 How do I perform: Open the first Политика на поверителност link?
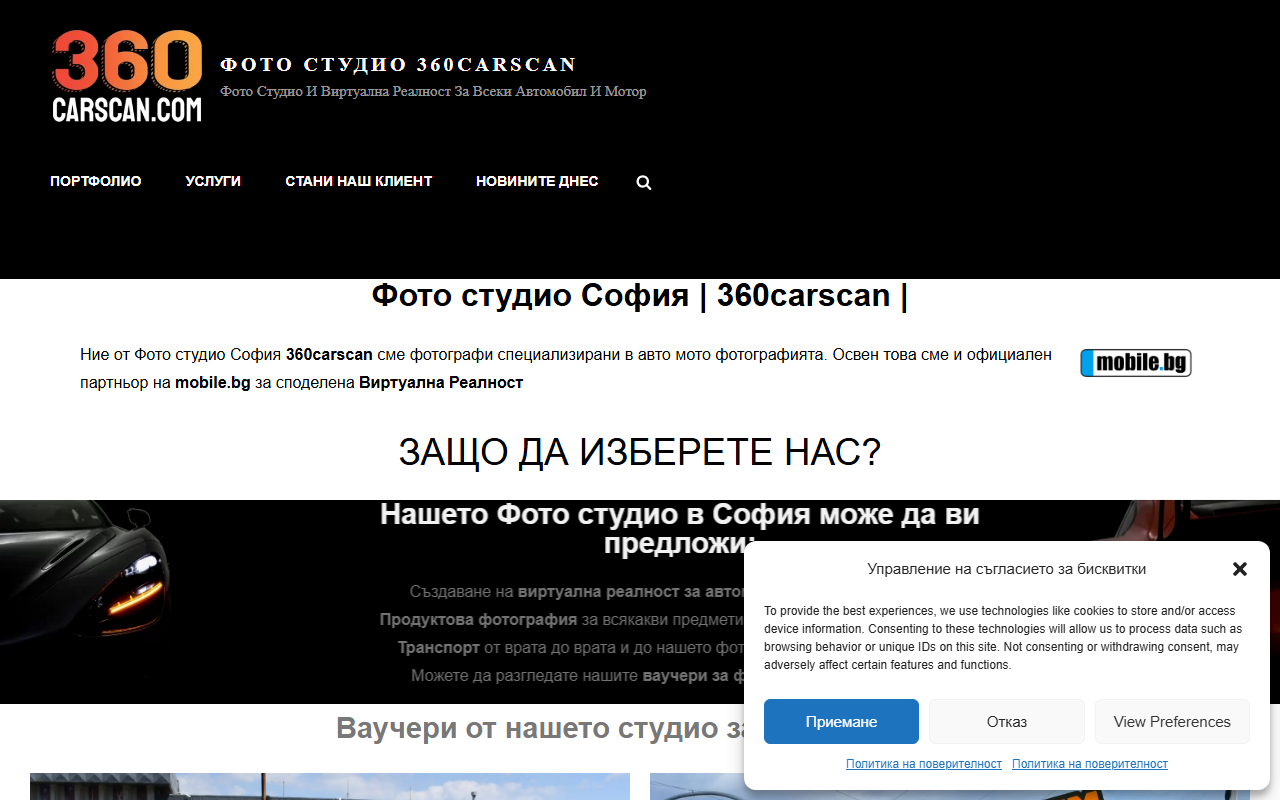click(924, 764)
